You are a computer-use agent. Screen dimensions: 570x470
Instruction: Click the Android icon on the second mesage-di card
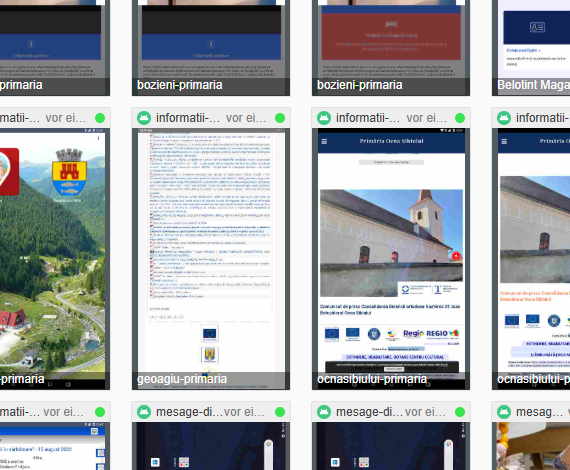324,412
